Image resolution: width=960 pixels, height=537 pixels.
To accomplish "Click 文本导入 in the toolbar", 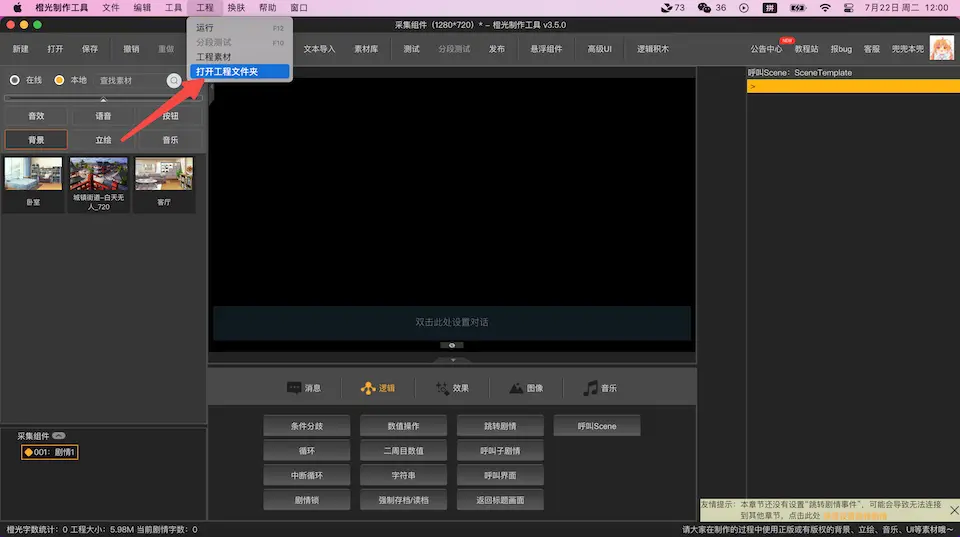I will pos(319,49).
